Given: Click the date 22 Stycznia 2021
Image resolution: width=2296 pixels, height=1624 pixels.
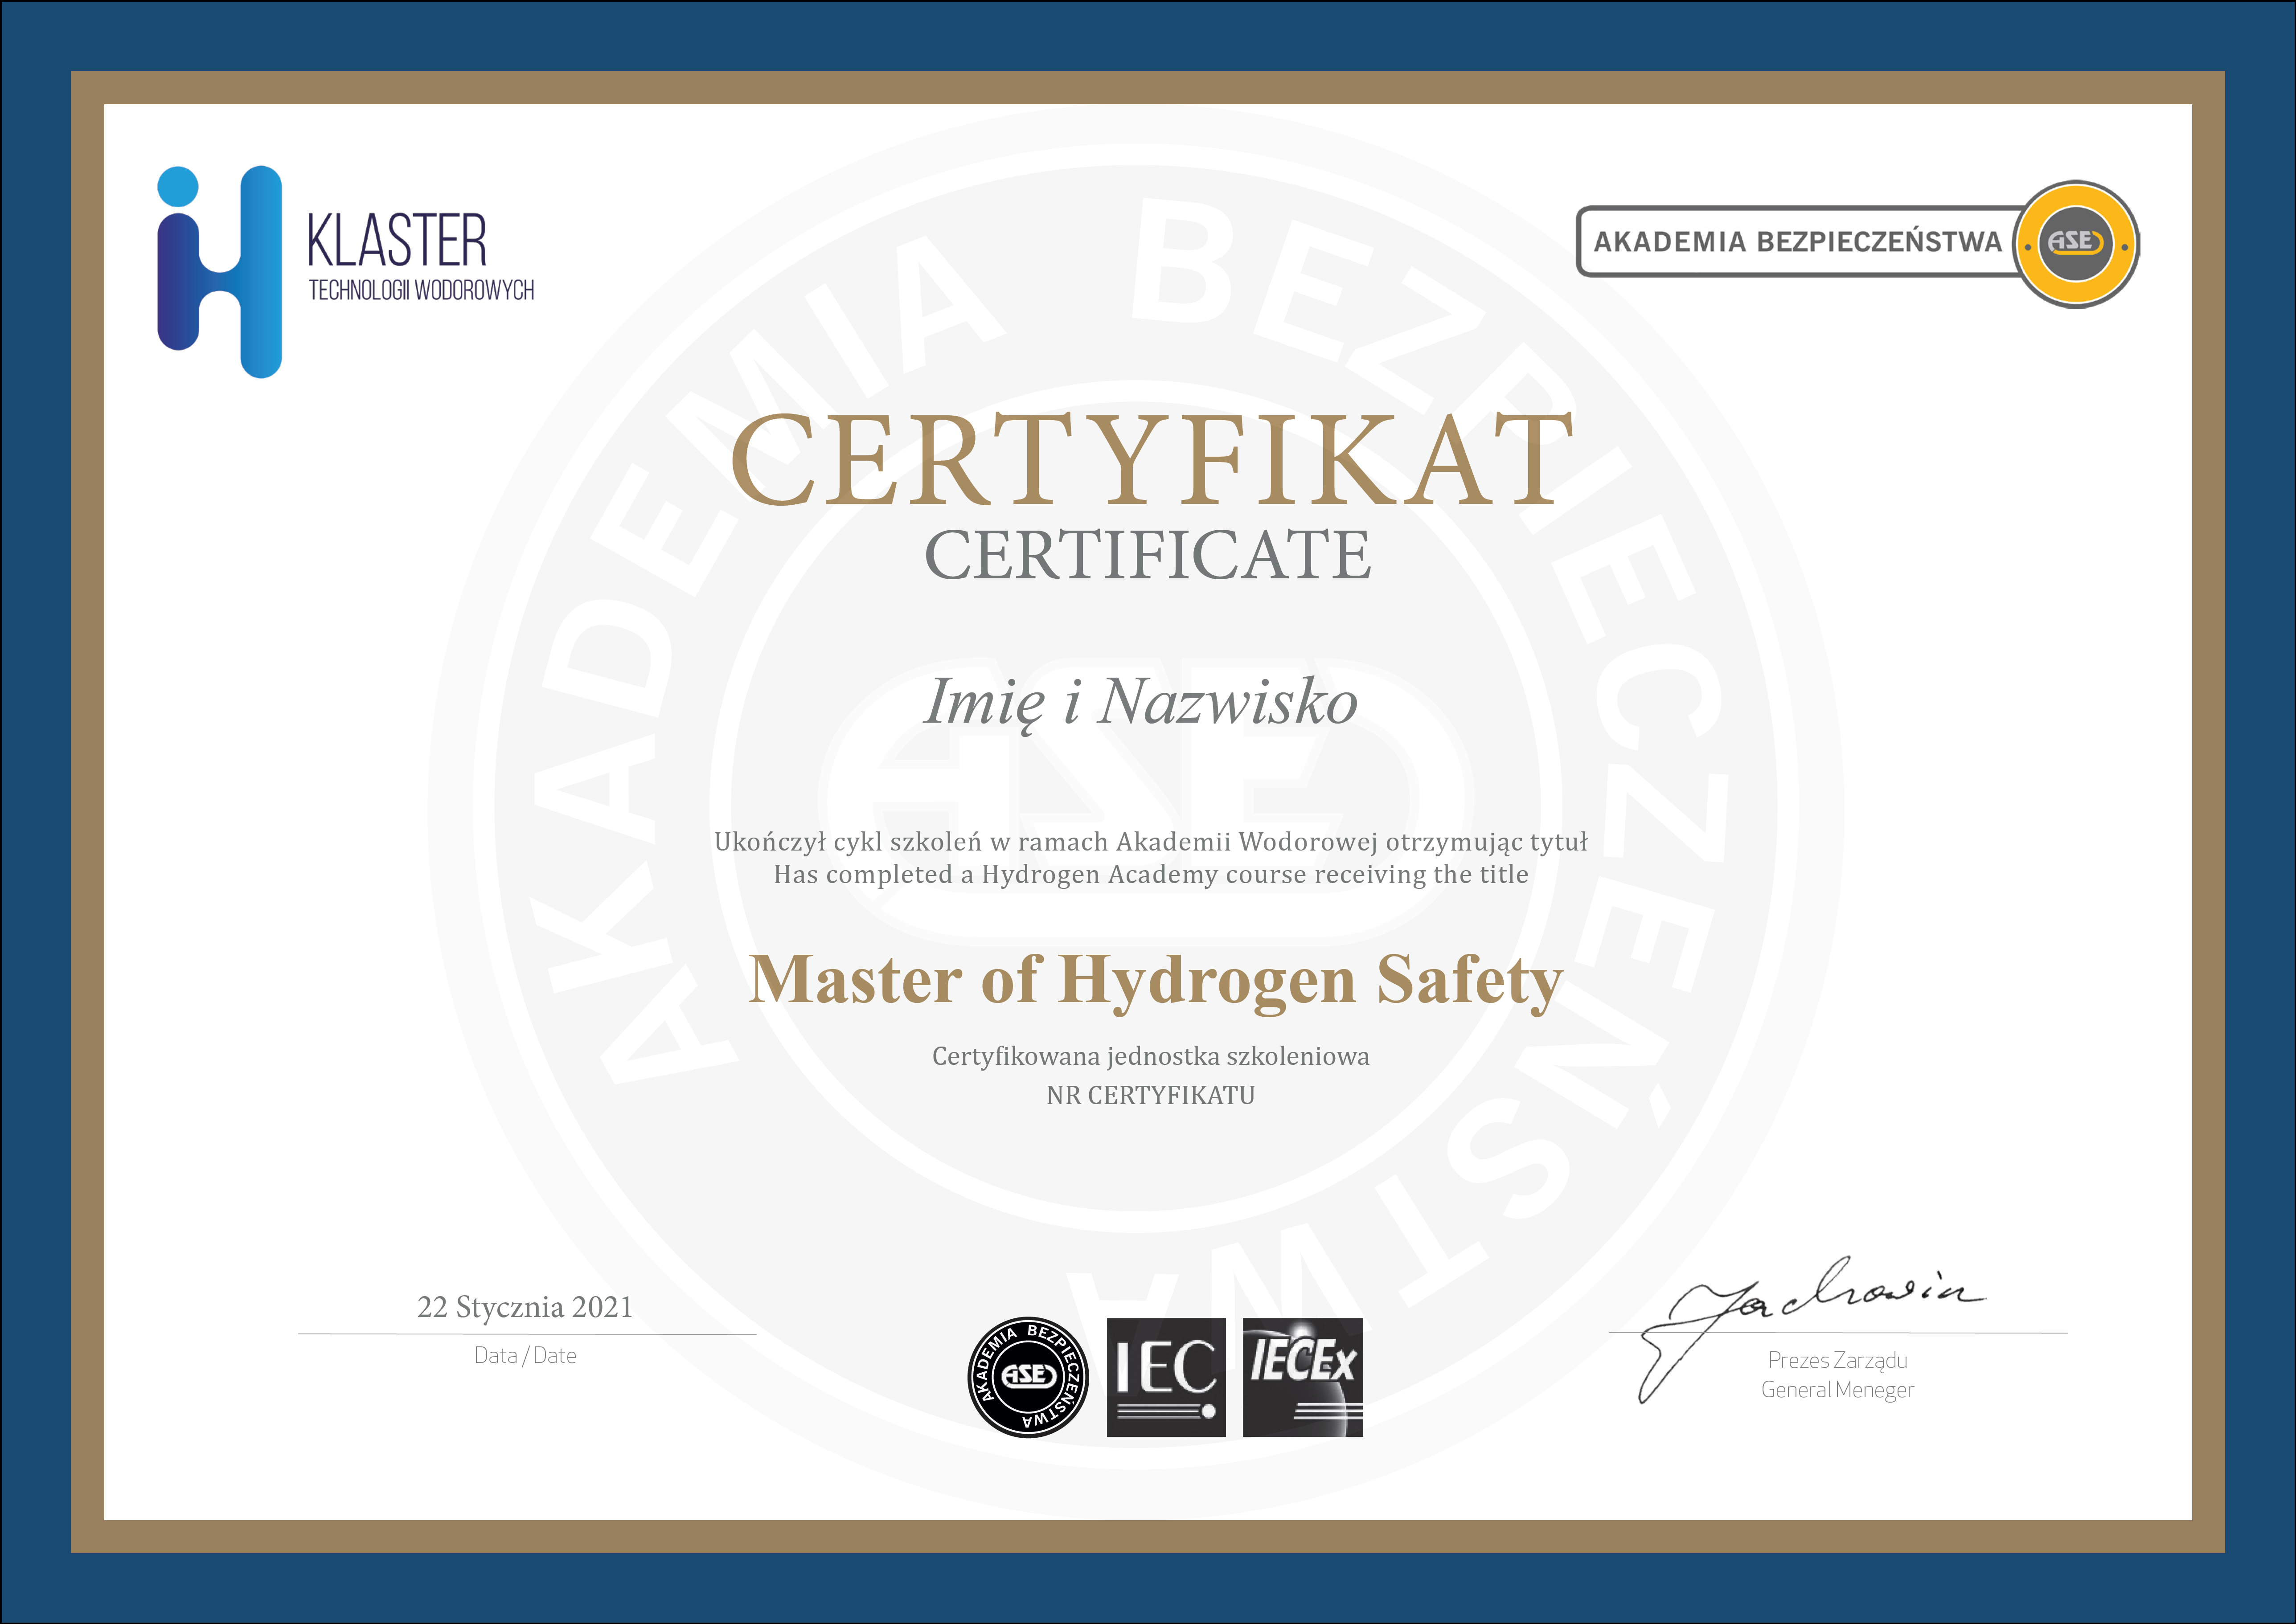Looking at the screenshot, I should [x=525, y=1307].
